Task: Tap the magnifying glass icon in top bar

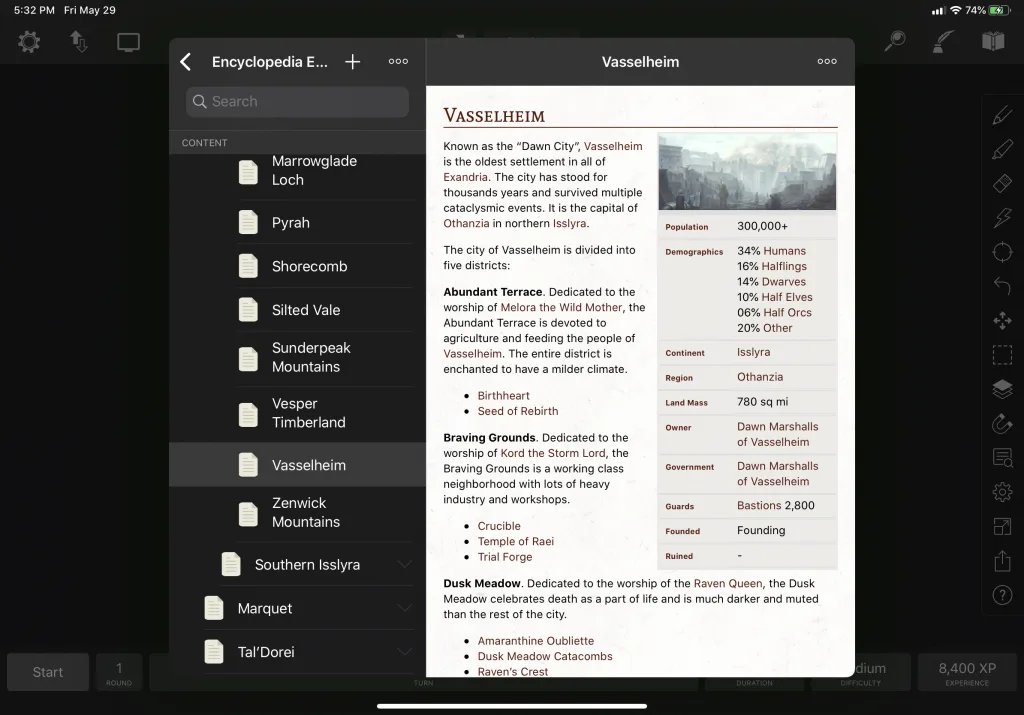Action: tap(895, 41)
